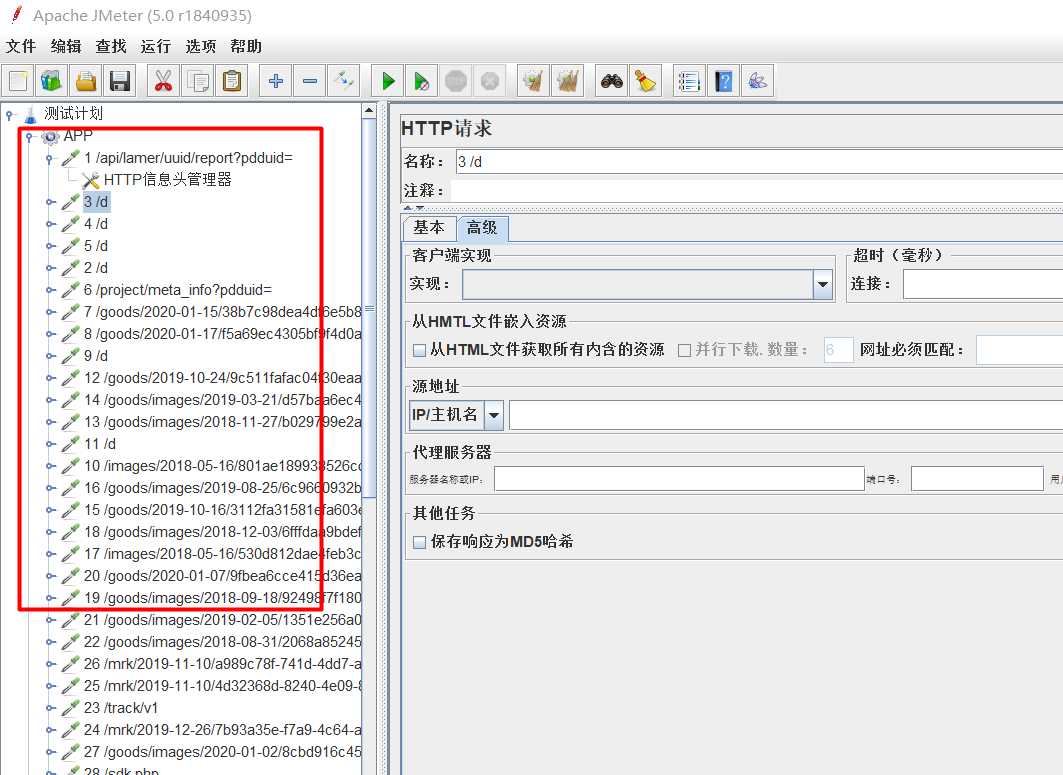Collapse the 测试计划 tree node
Viewport: 1063px width, 775px height.
[x=9, y=114]
